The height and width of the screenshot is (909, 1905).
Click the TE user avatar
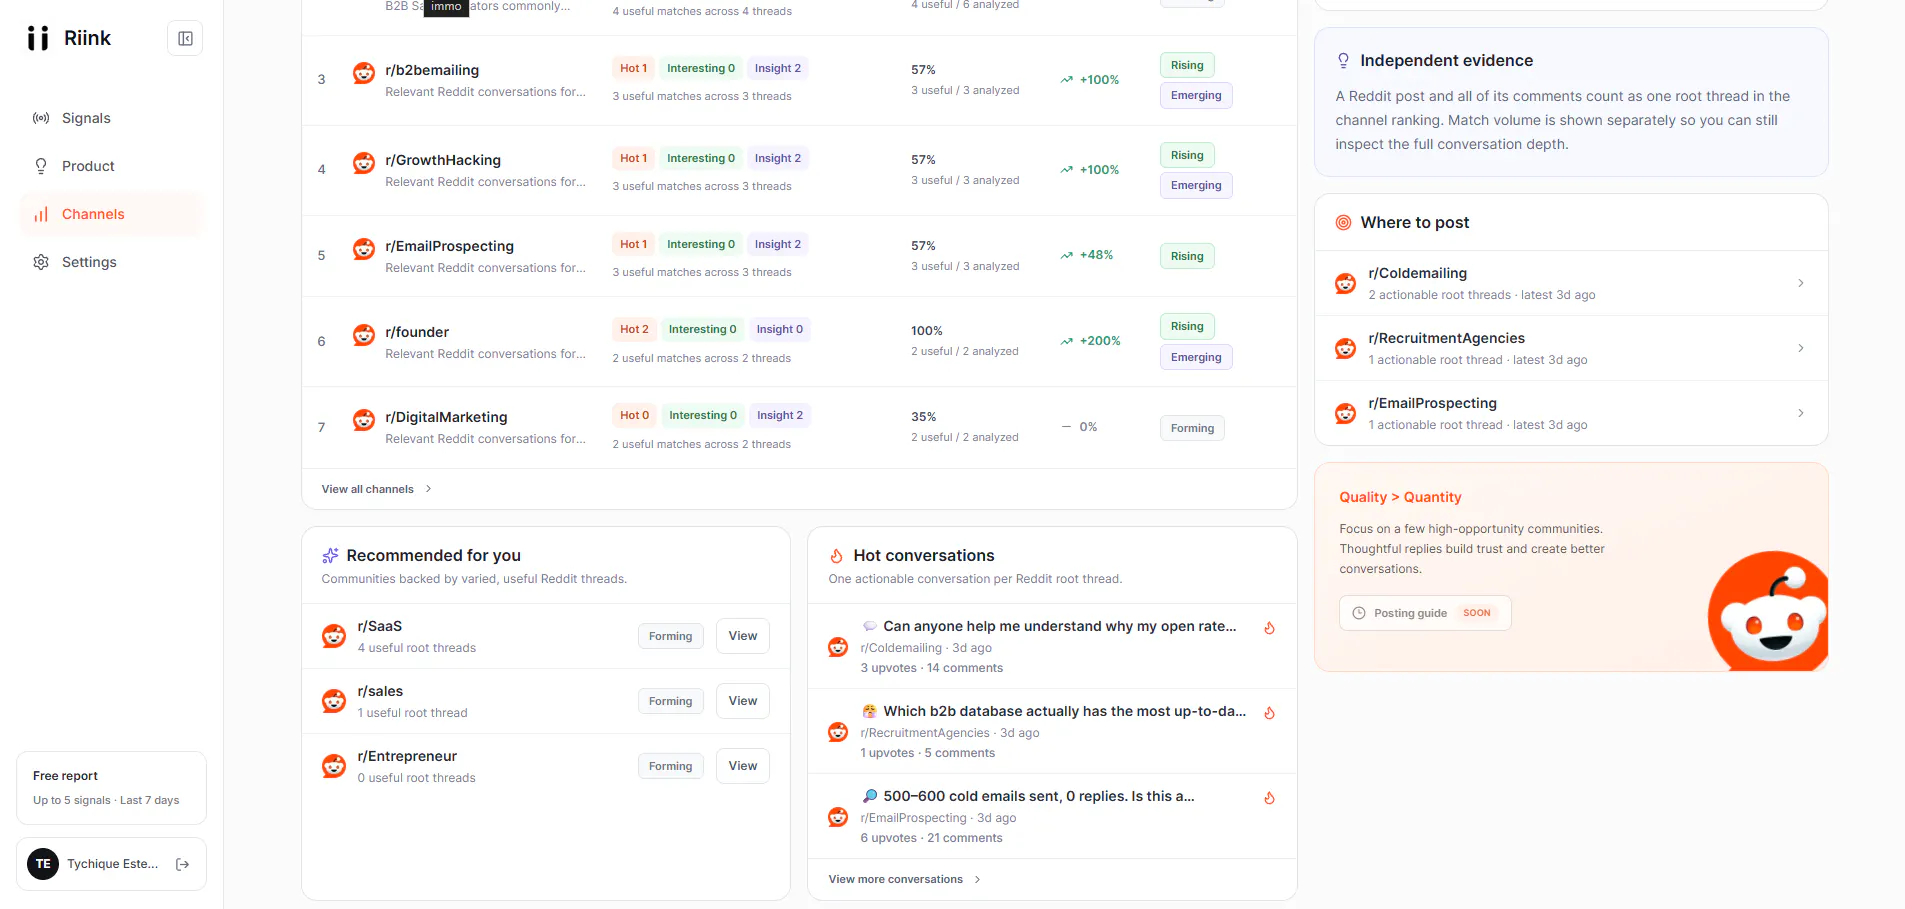(43, 864)
